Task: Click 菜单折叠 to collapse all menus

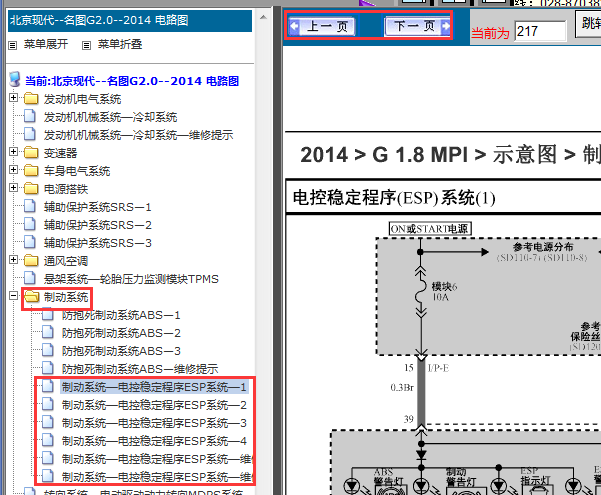Action: coord(120,44)
